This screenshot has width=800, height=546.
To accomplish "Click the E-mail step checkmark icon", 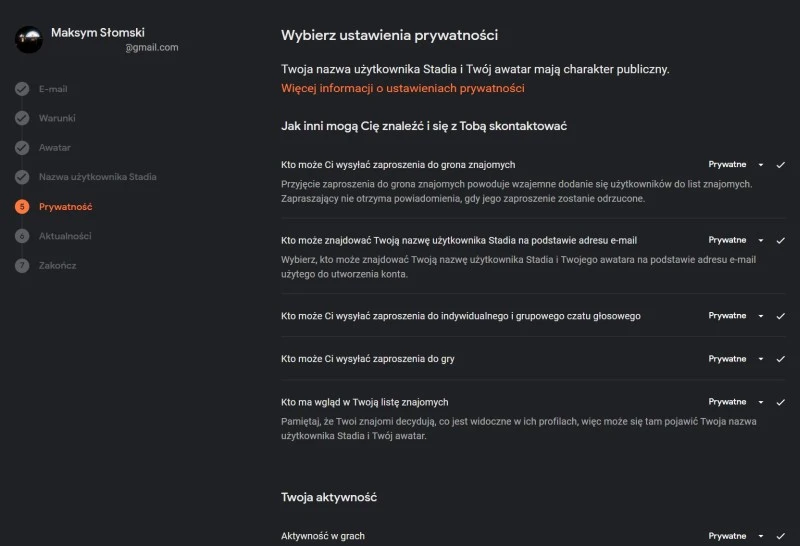I will (x=22, y=89).
